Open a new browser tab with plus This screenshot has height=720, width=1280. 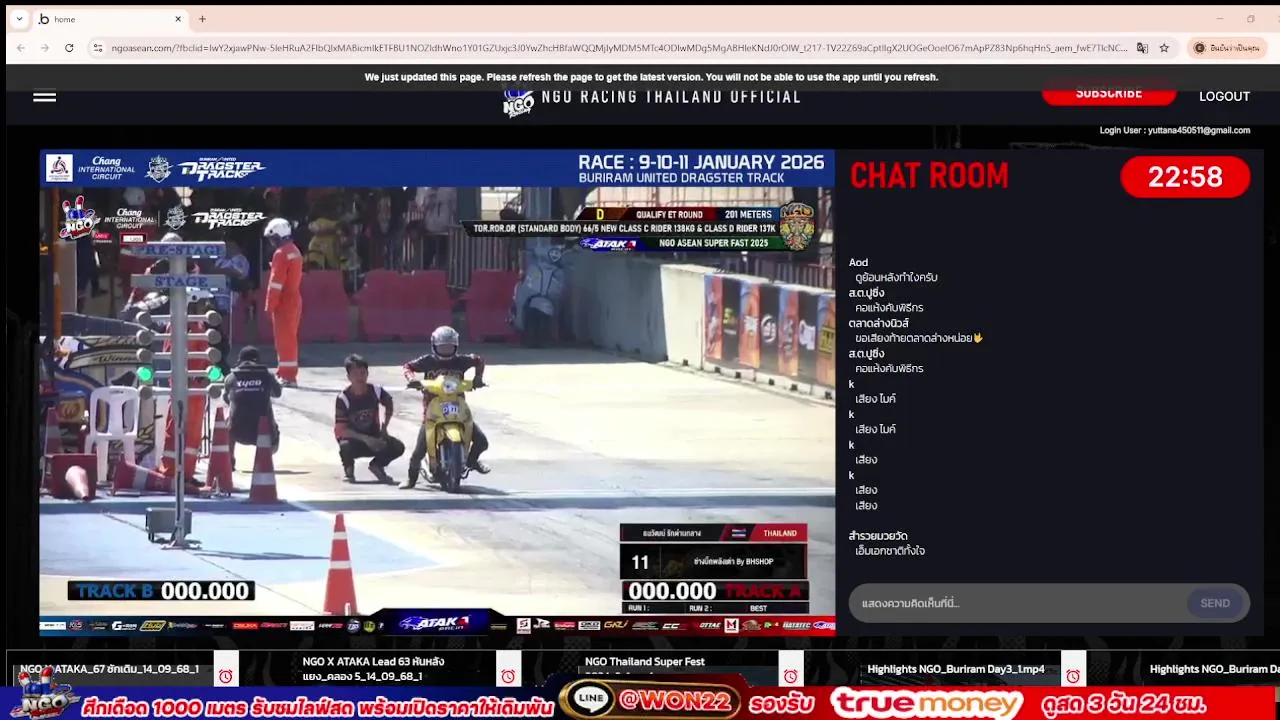202,19
